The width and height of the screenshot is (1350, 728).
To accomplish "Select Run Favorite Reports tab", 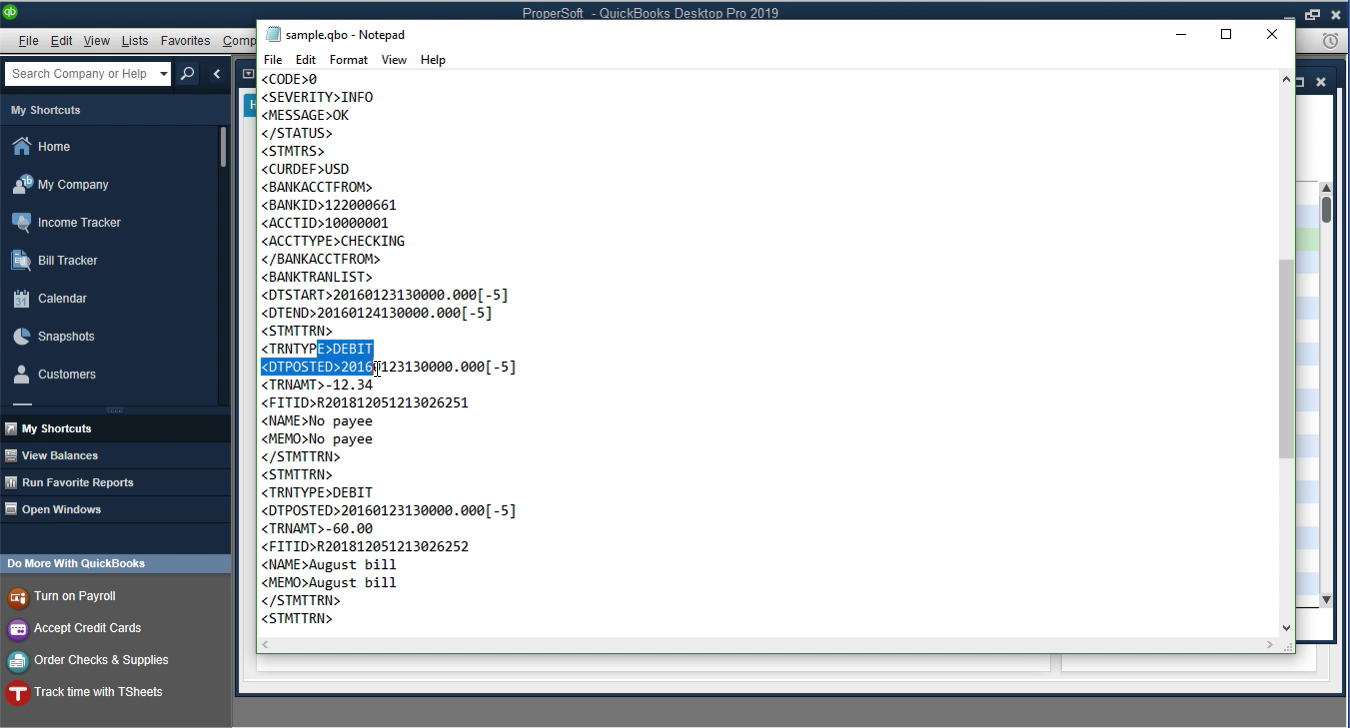I will 115,482.
